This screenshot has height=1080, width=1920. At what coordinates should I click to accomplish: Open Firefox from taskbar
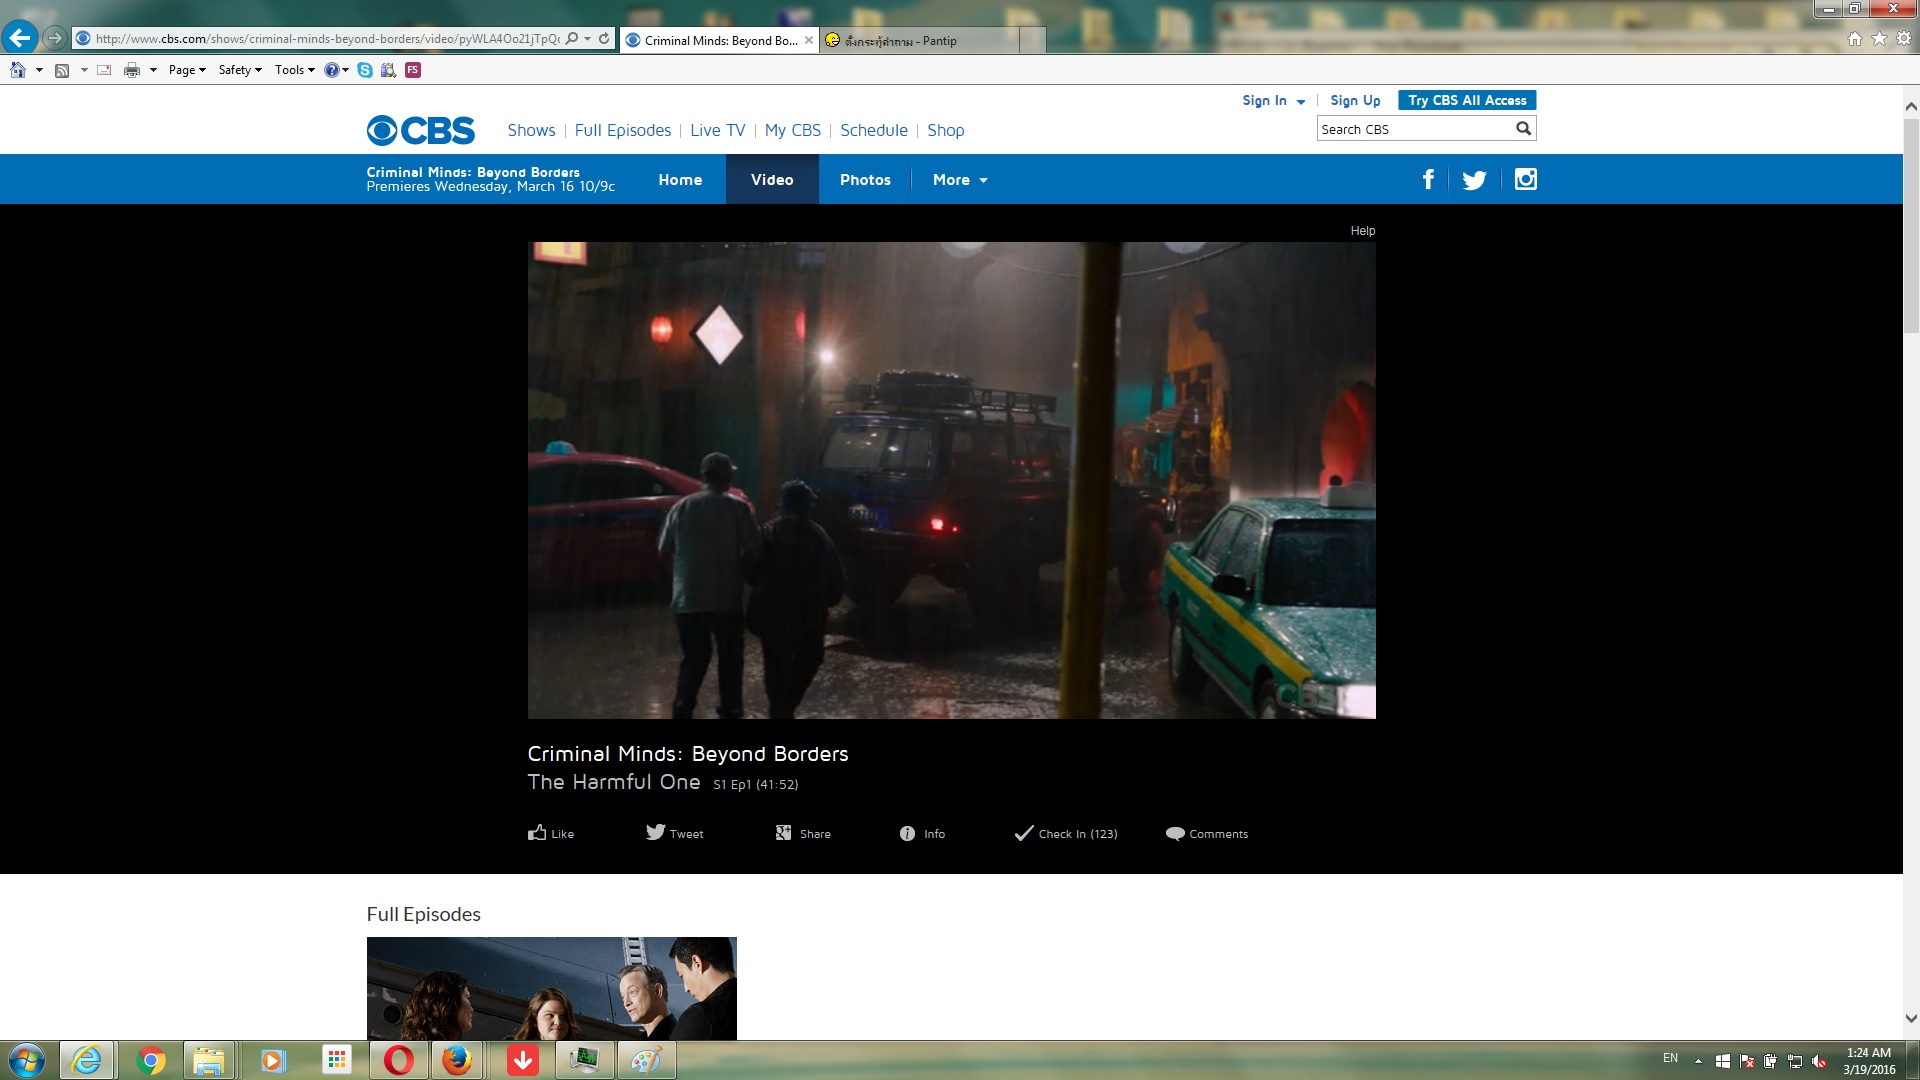tap(457, 1060)
